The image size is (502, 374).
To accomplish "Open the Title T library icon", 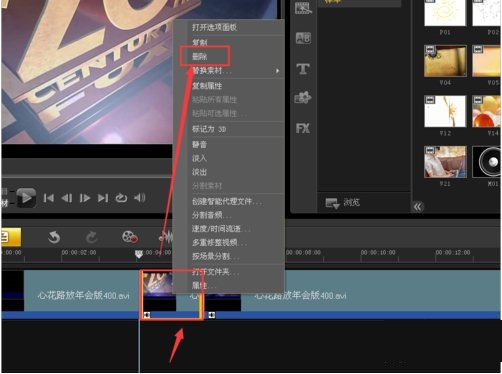I will (x=303, y=69).
